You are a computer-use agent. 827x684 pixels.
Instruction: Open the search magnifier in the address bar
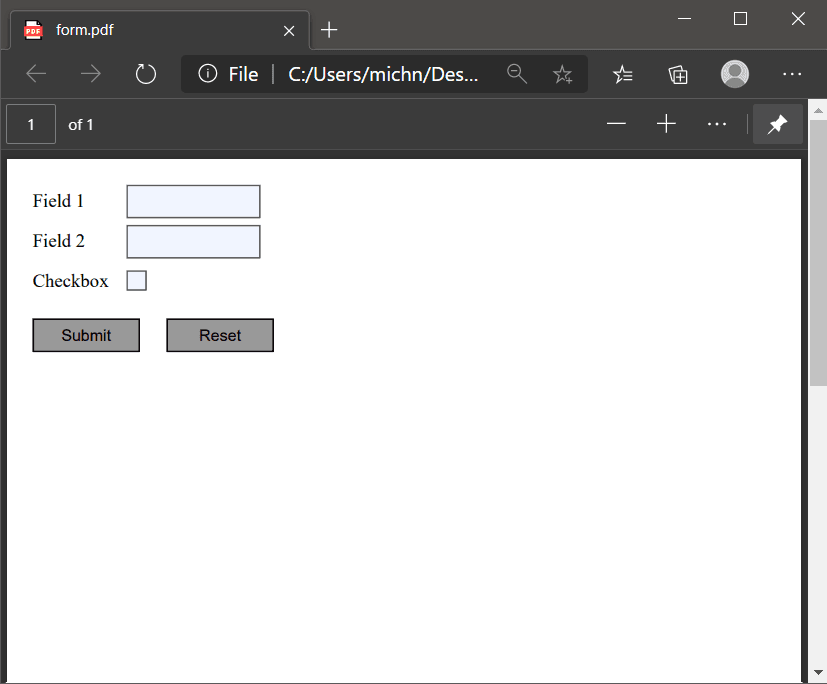click(x=518, y=74)
